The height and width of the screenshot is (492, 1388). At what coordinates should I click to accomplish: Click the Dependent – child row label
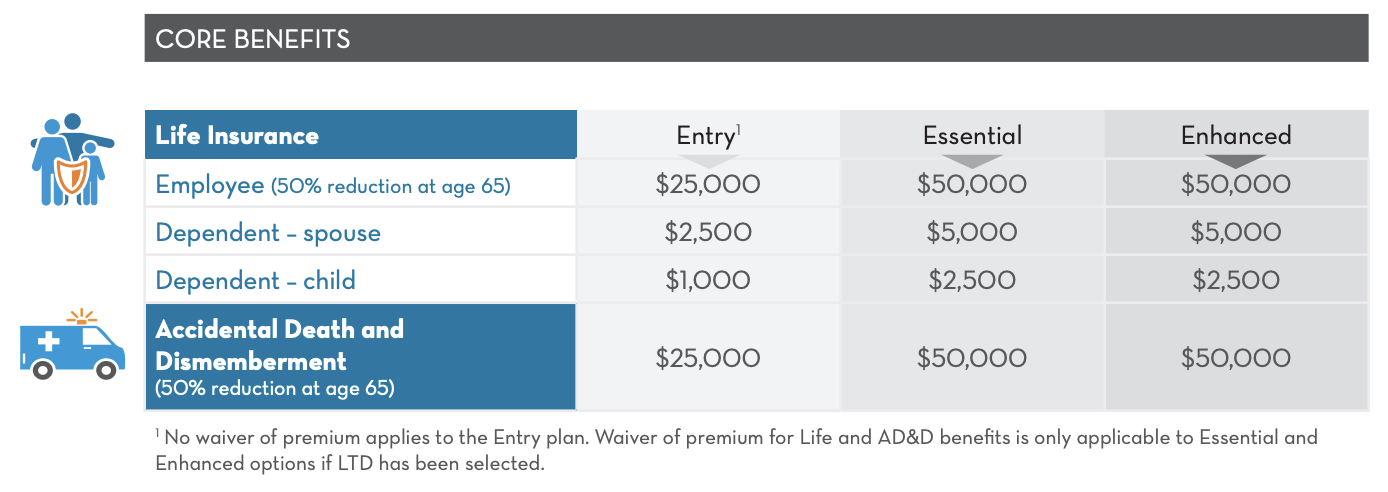click(255, 281)
